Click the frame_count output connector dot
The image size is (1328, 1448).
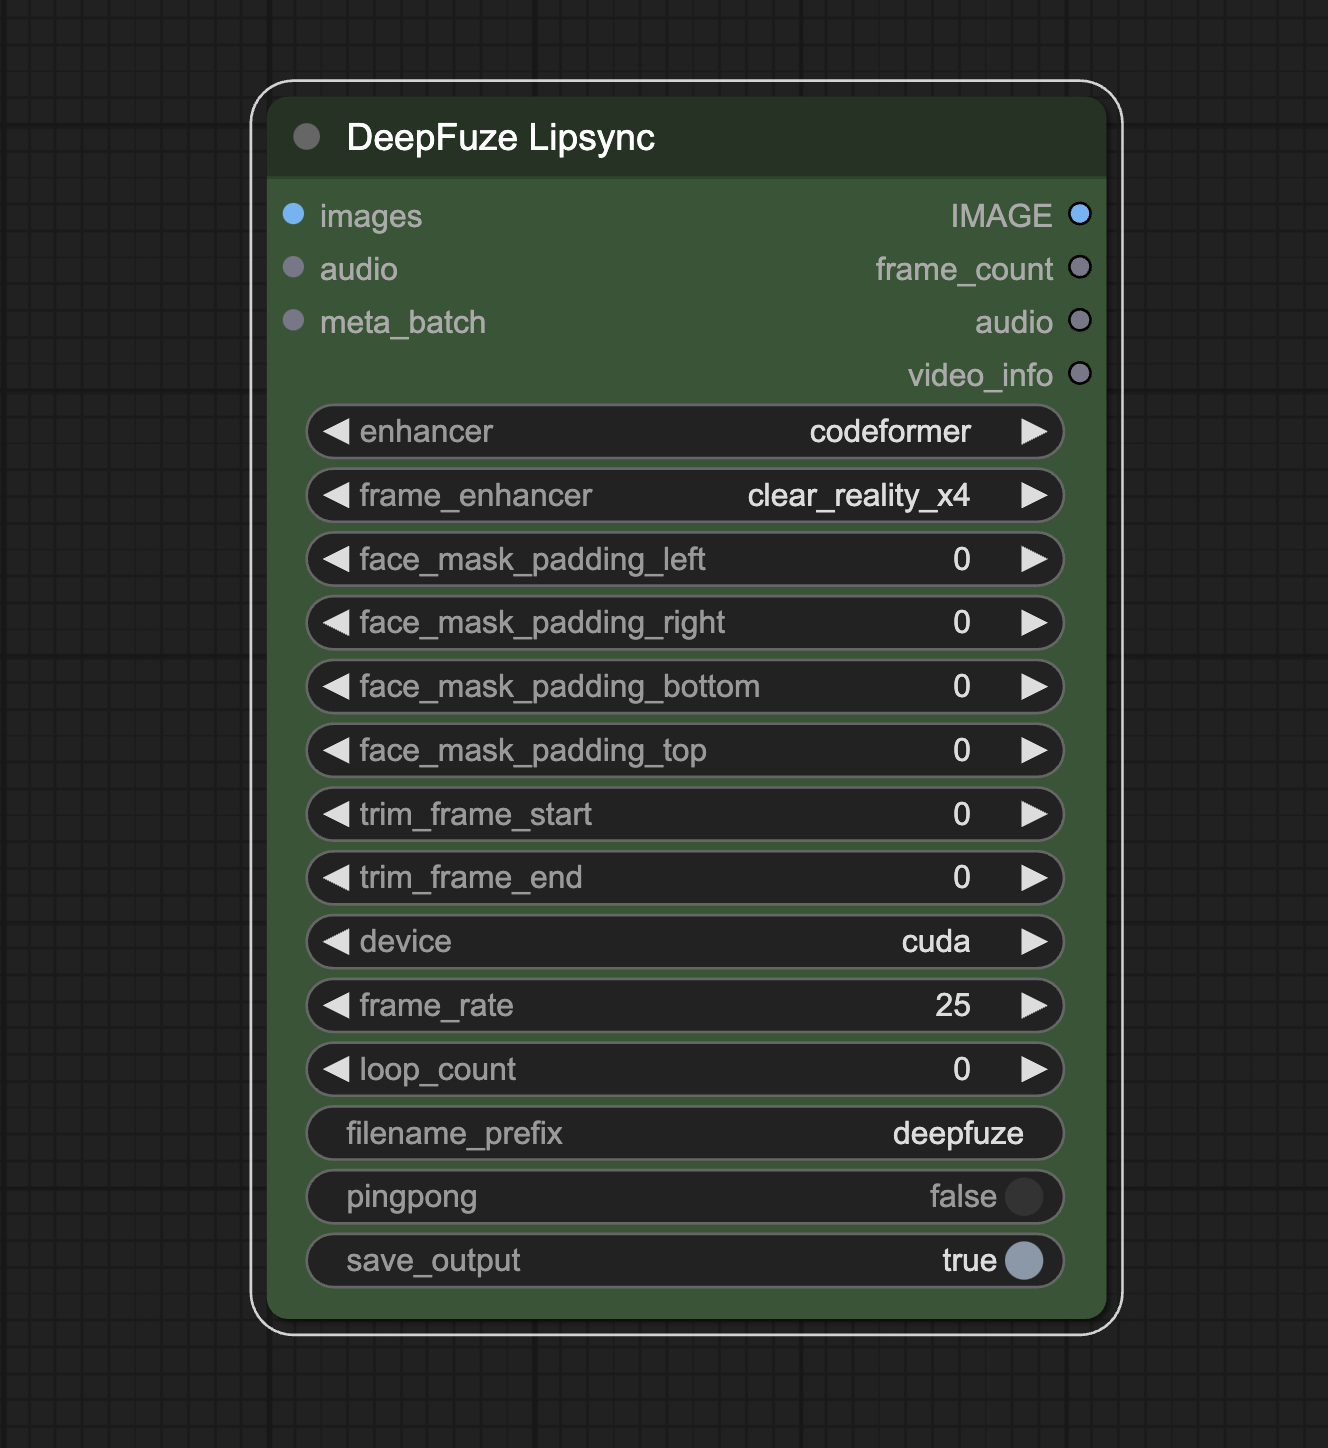pyautogui.click(x=1080, y=267)
